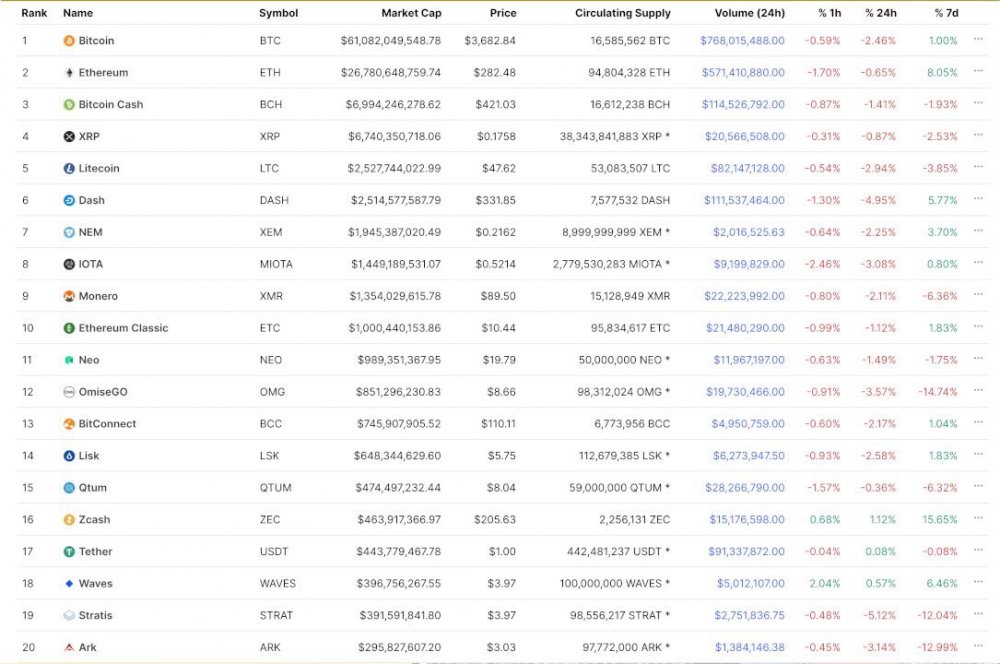Select Lisk price $5.75

[501, 455]
